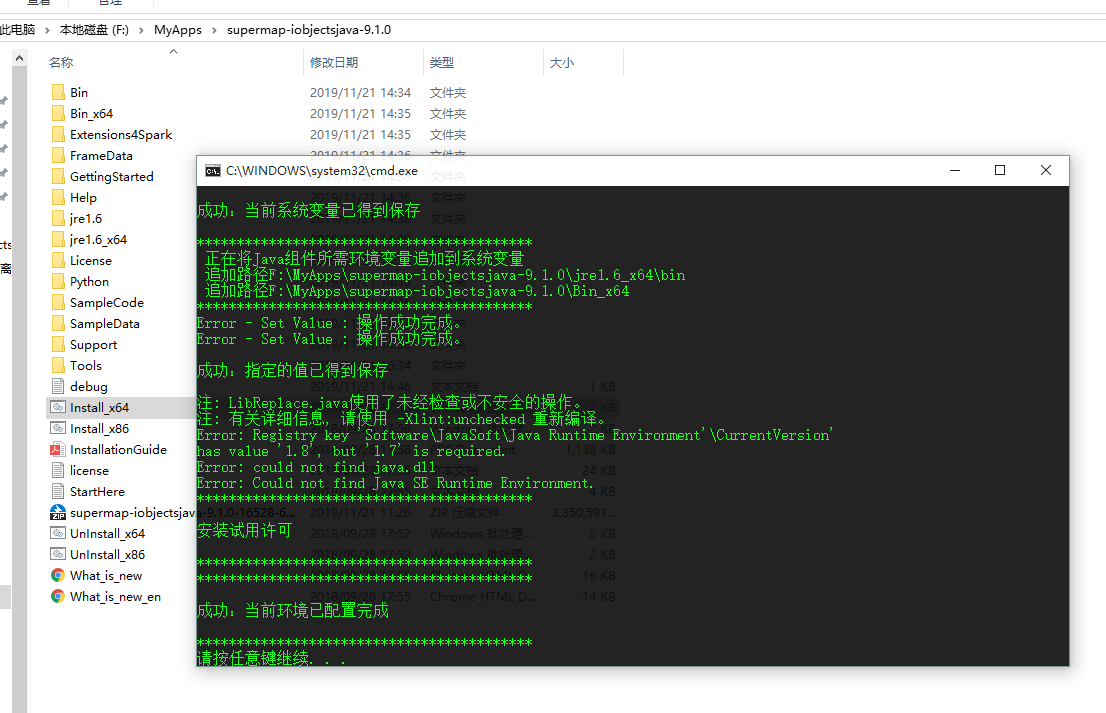Click the Extensions4Spark folder icon
Screen dimensions: 1106x713
point(58,135)
